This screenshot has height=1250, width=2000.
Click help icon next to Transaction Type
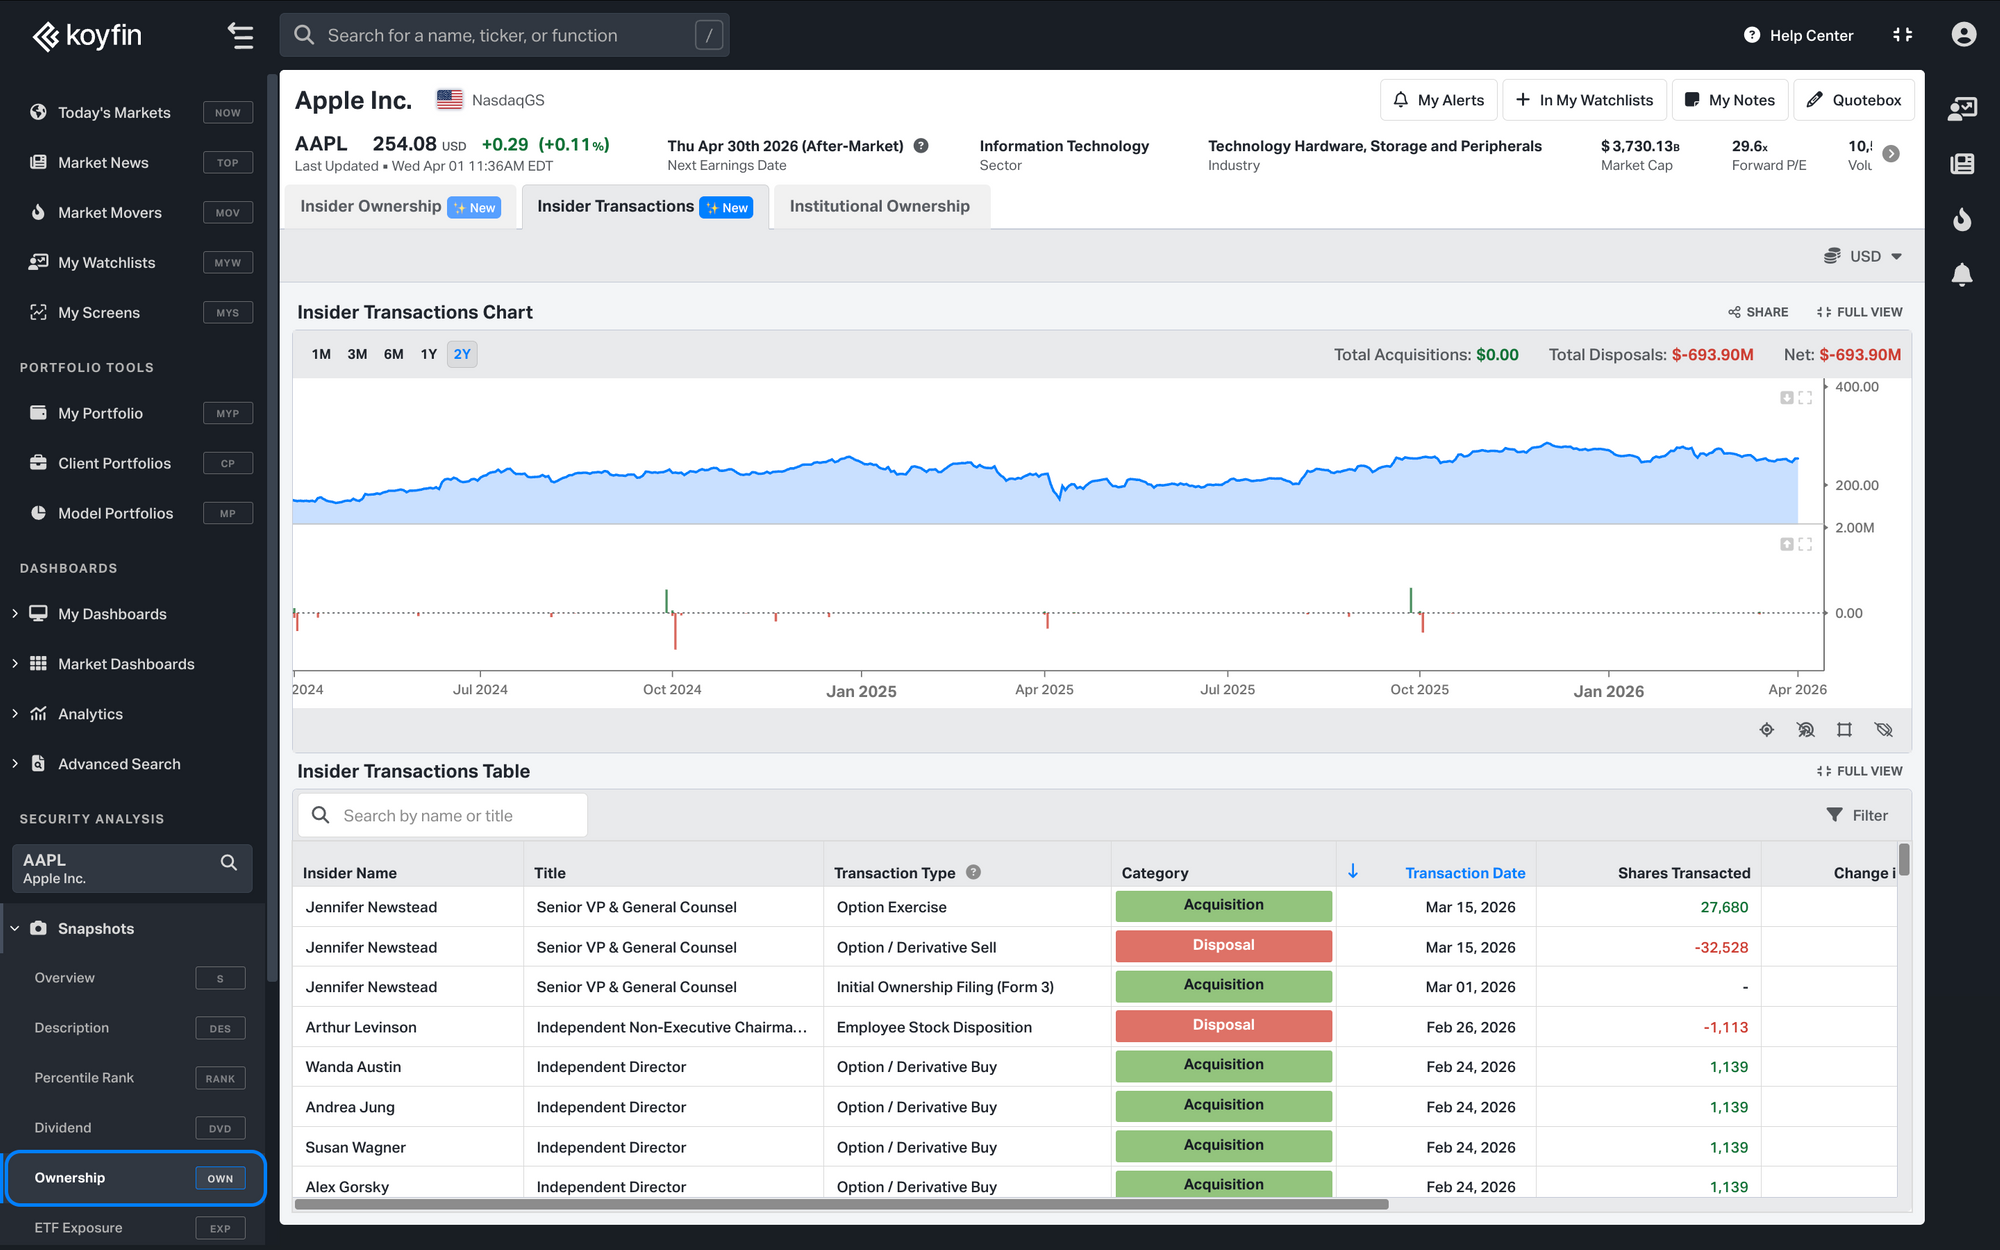[x=973, y=872]
